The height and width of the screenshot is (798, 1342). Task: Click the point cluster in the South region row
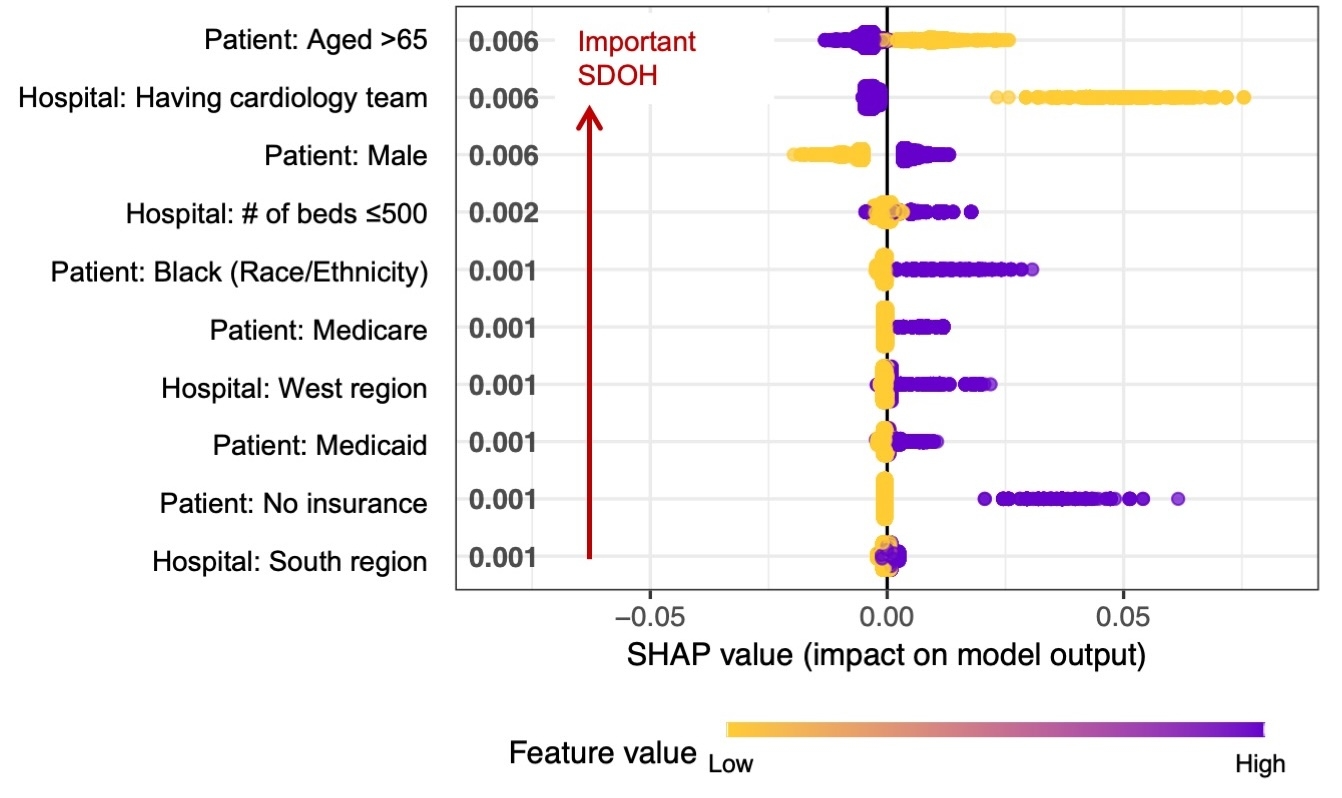(x=888, y=558)
